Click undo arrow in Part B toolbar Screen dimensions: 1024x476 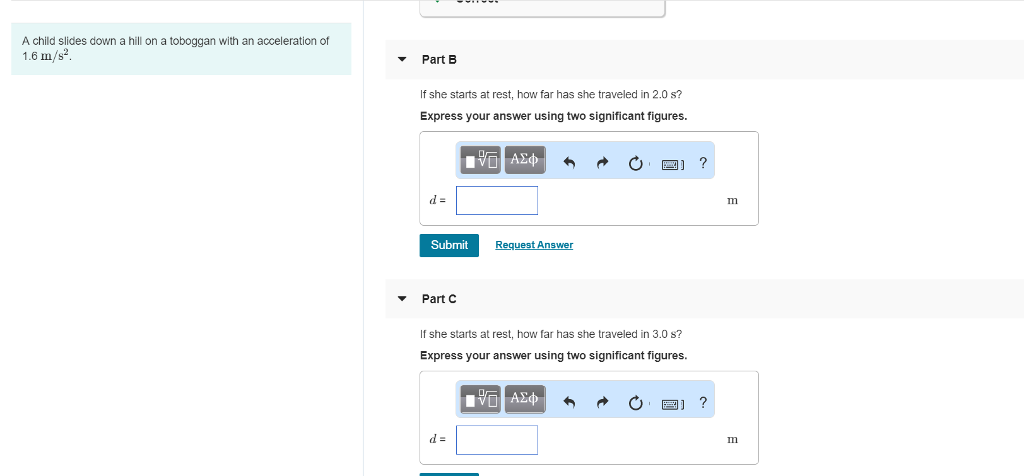[x=569, y=162]
